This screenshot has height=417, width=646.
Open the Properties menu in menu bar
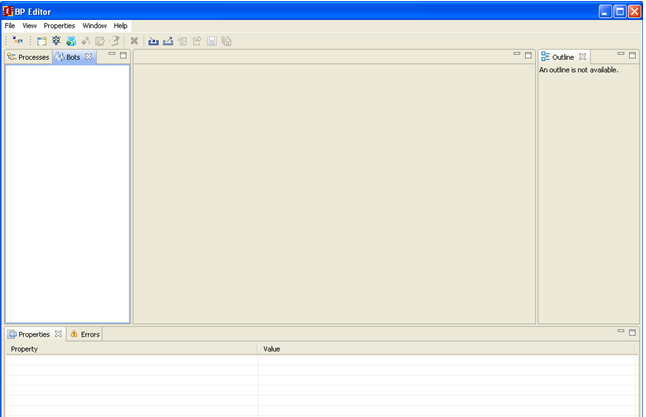pos(59,26)
